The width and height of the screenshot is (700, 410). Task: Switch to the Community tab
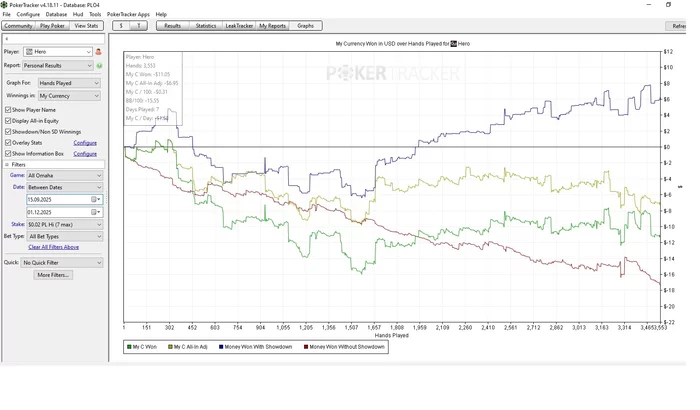click(18, 26)
